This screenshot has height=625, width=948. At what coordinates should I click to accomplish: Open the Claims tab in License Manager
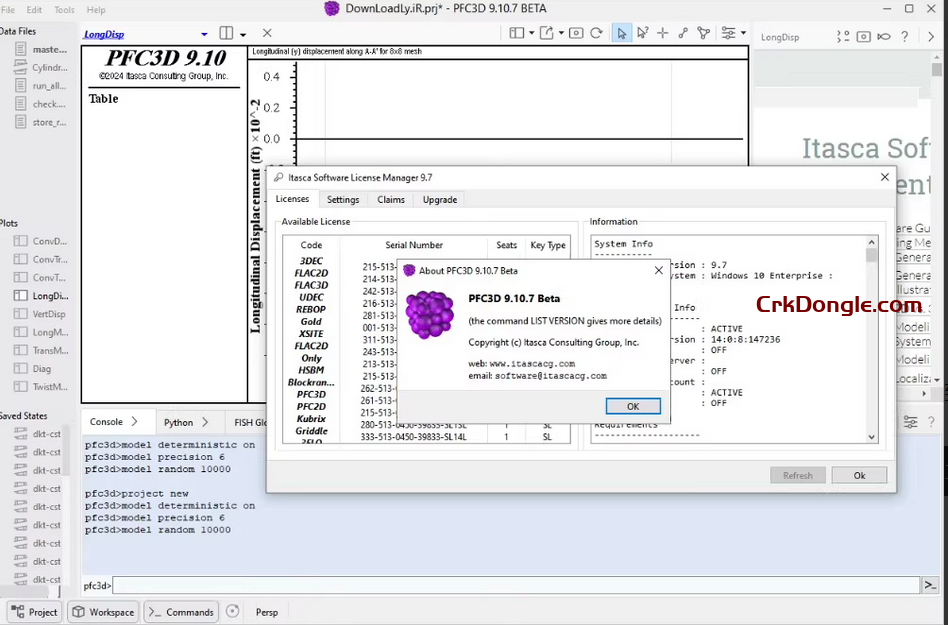[391, 199]
